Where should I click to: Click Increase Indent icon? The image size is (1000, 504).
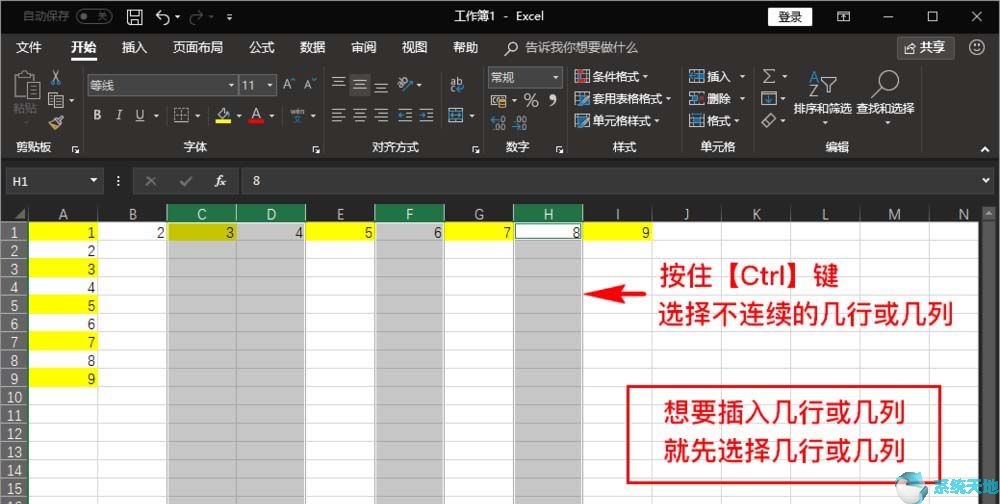point(426,115)
